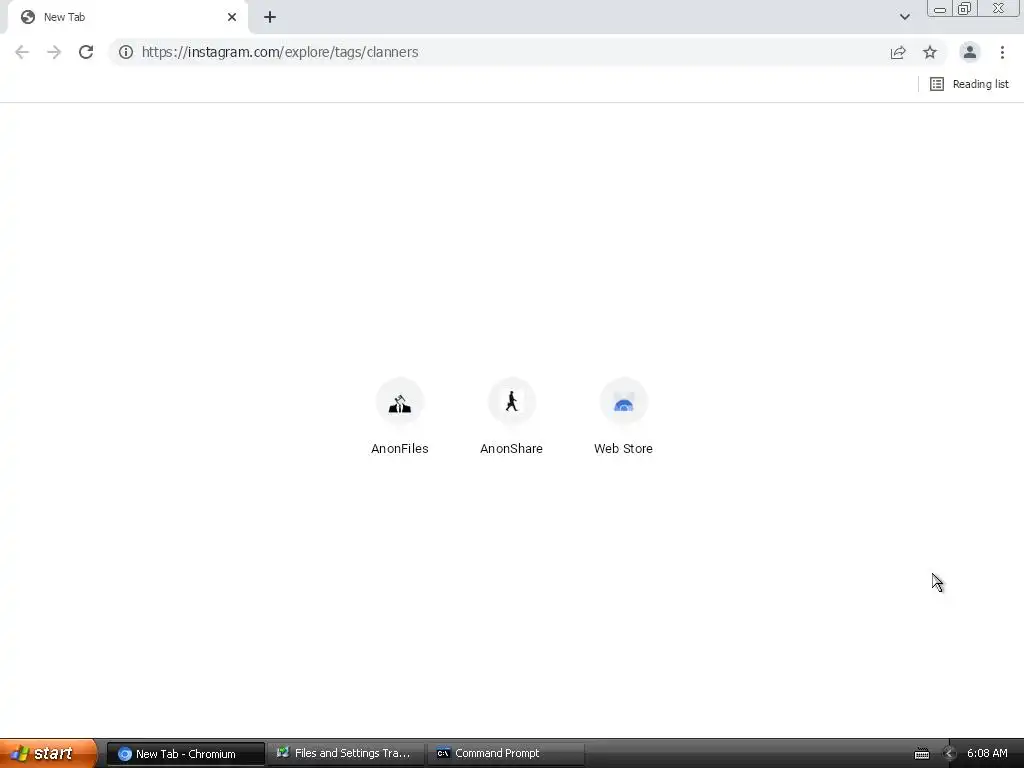
Task: Share this page icon in address bar
Action: (x=898, y=52)
